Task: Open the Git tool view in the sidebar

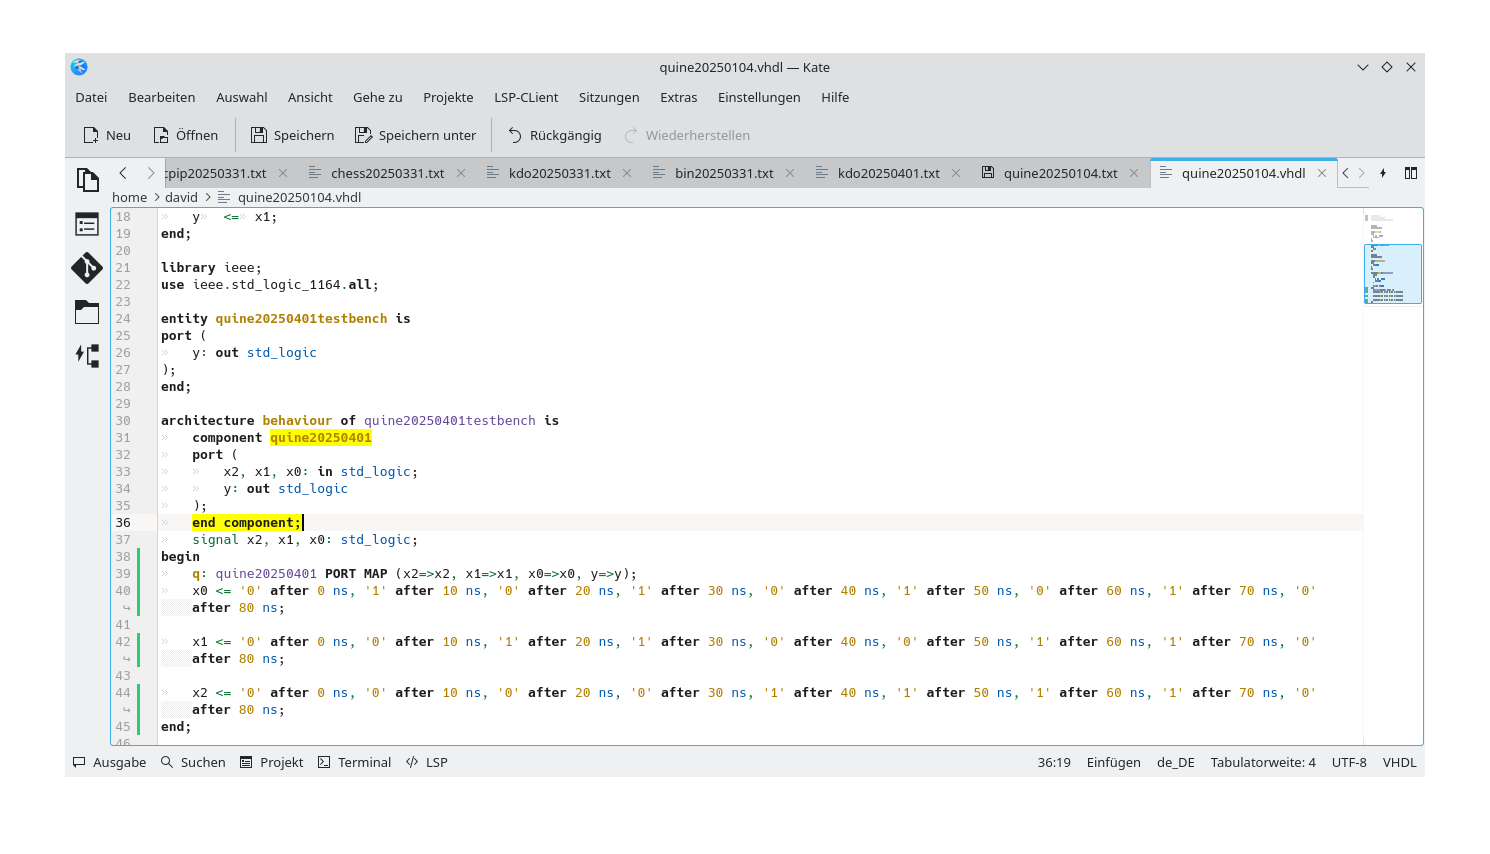Action: 87,268
